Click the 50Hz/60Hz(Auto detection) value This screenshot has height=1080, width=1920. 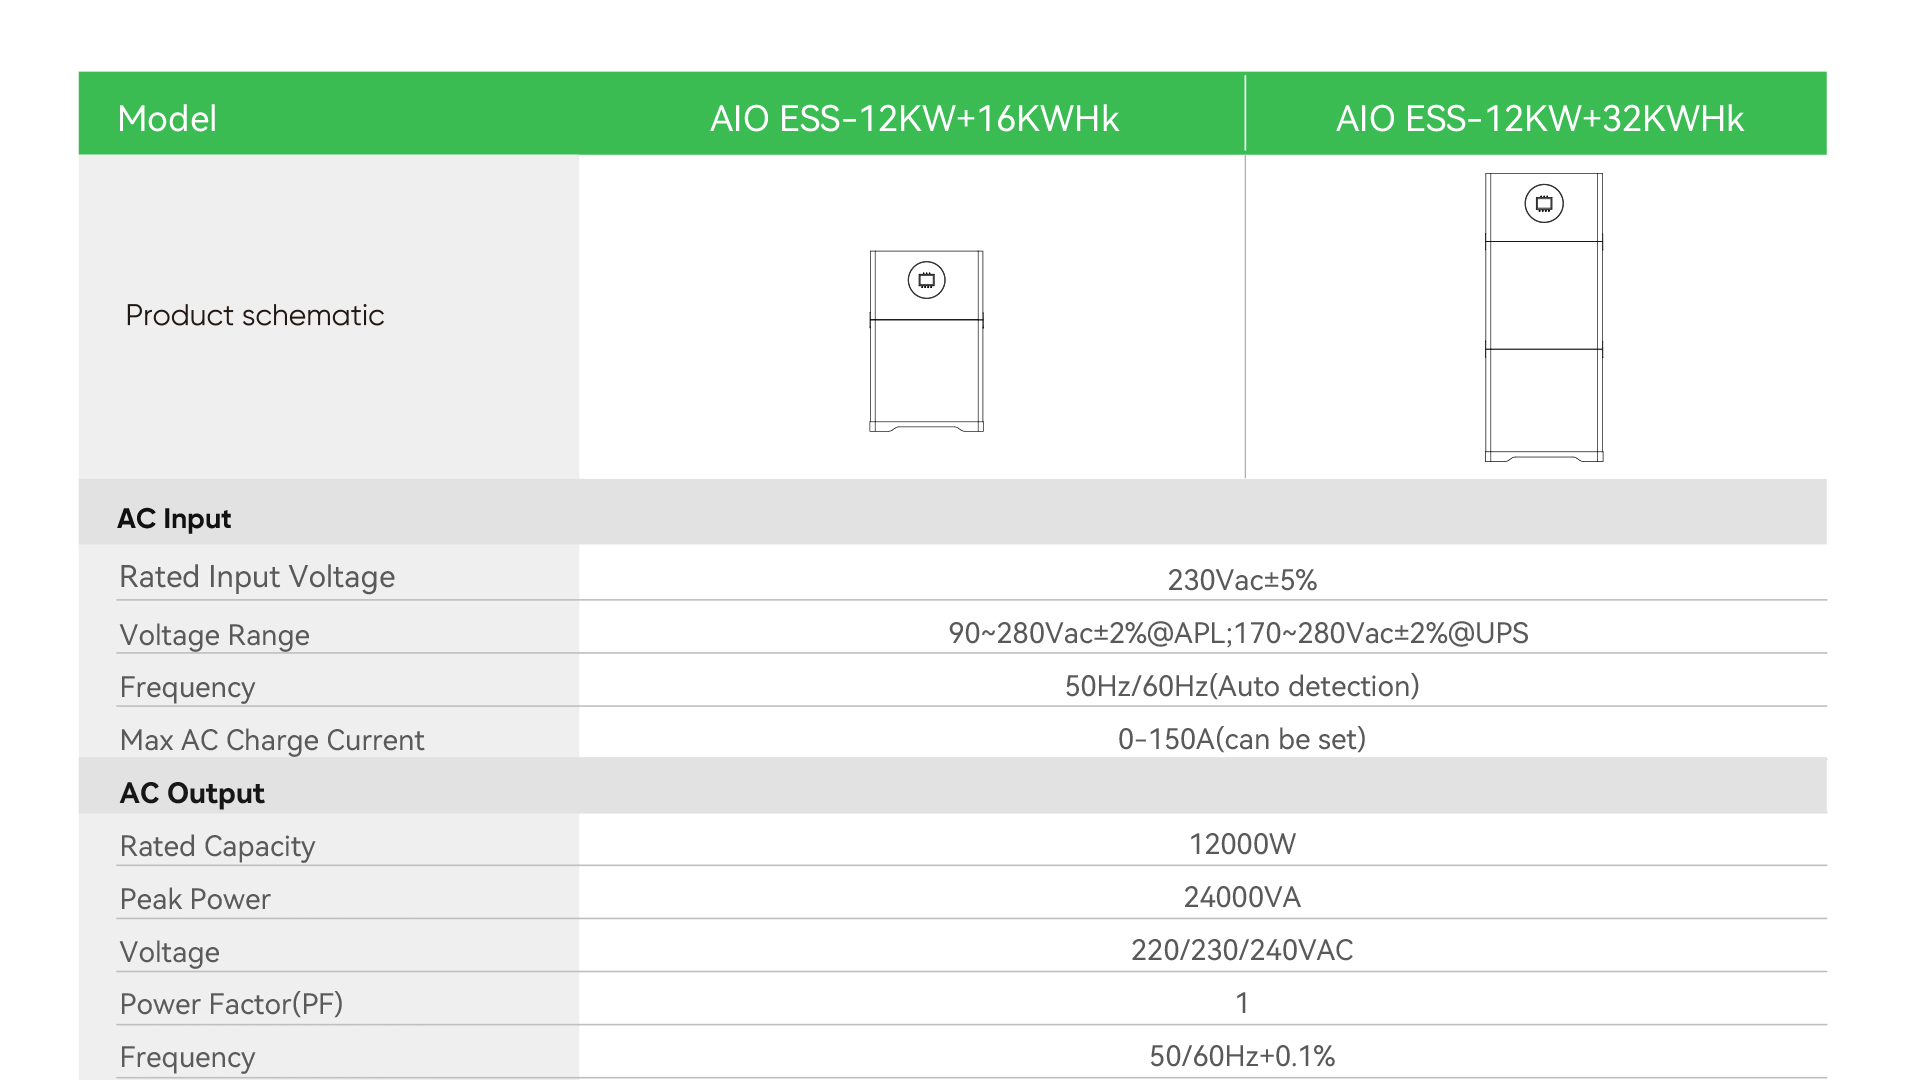point(1242,686)
